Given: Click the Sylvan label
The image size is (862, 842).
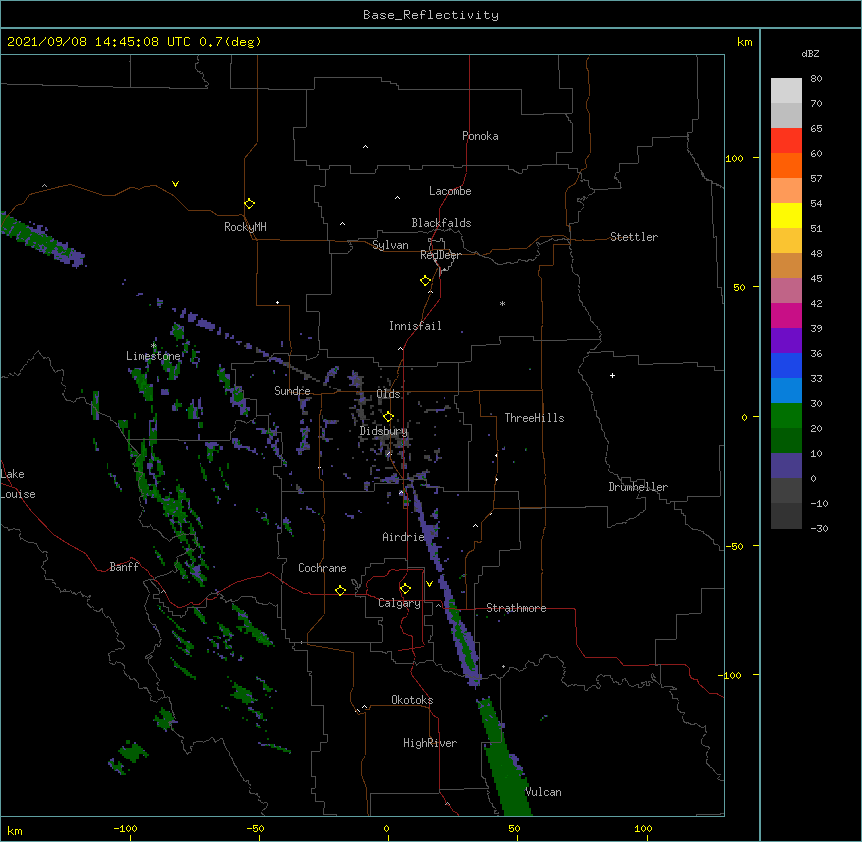Looking at the screenshot, I should 390,245.
